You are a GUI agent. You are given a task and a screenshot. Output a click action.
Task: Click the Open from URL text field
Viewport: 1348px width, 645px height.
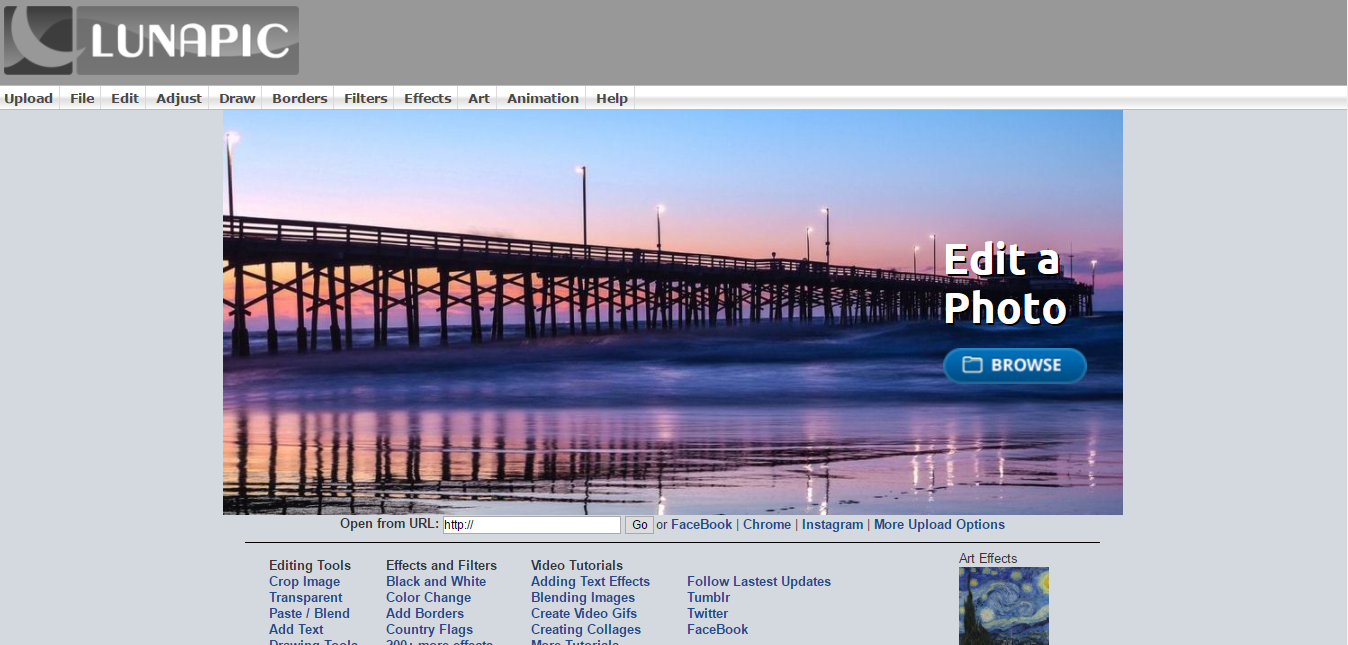531,525
